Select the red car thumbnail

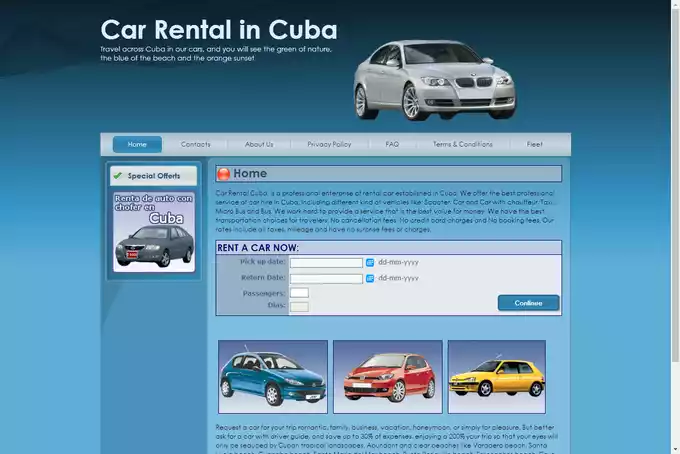coord(387,377)
